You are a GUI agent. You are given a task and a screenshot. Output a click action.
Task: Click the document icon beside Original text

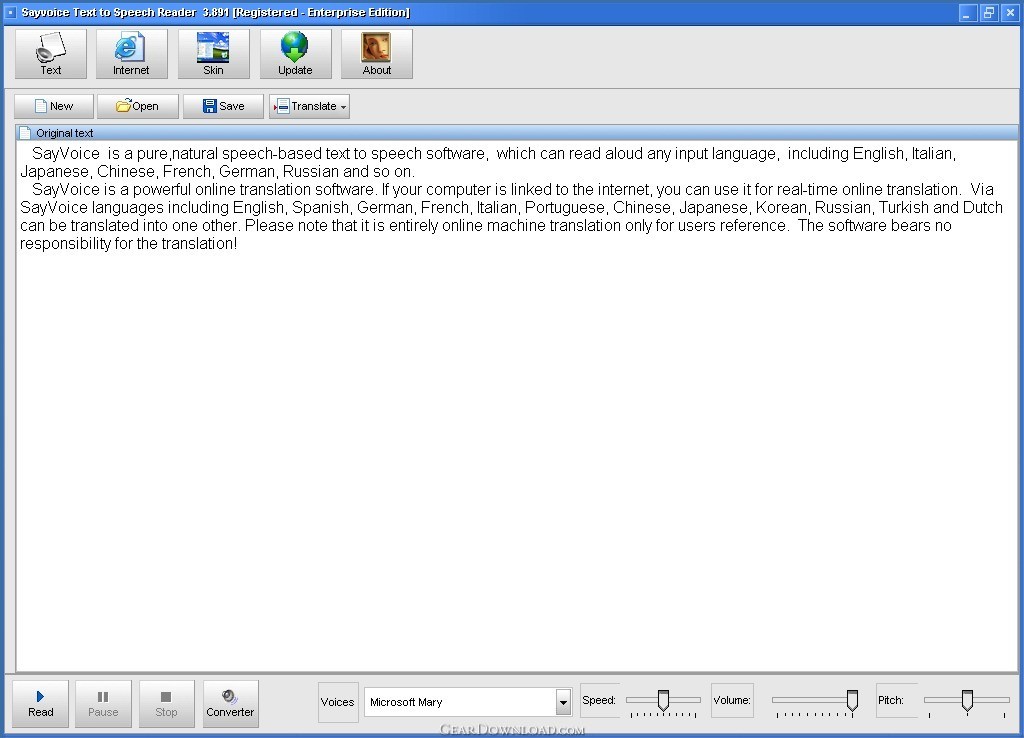coord(25,133)
